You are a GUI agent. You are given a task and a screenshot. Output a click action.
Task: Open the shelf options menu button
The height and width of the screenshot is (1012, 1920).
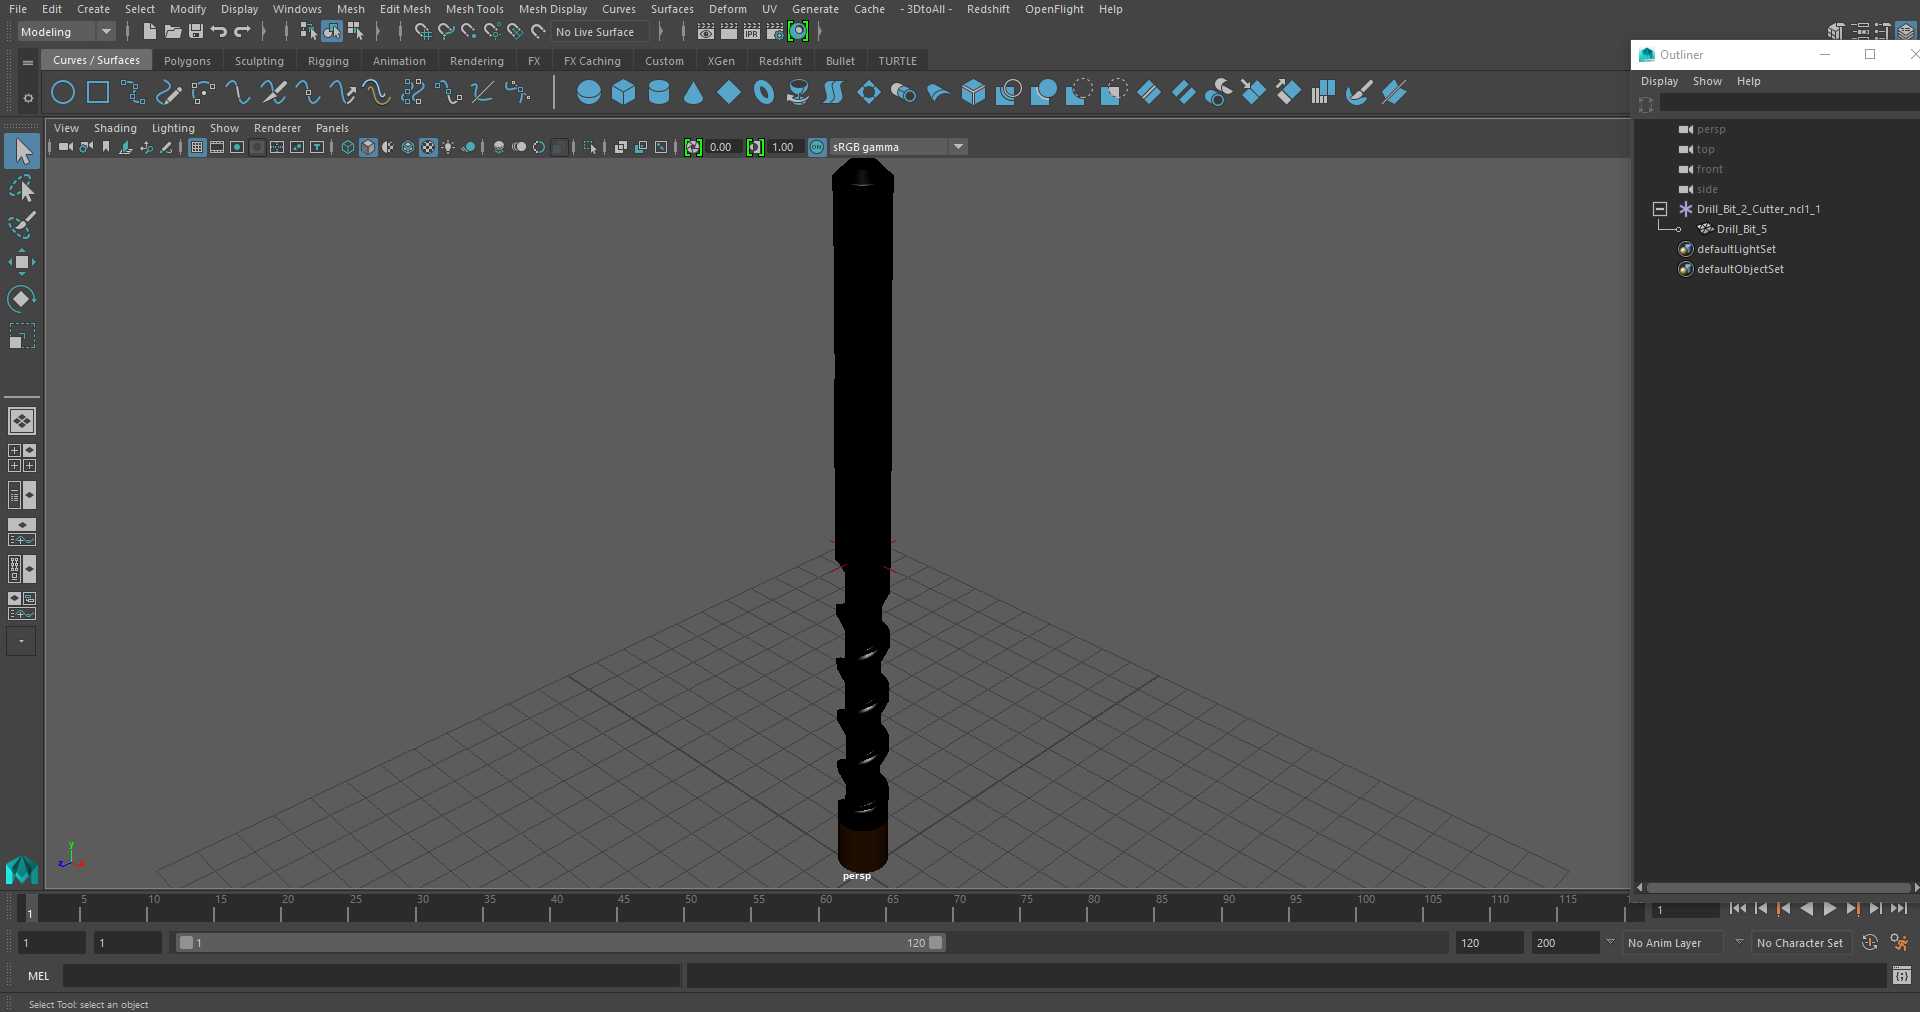point(28,97)
